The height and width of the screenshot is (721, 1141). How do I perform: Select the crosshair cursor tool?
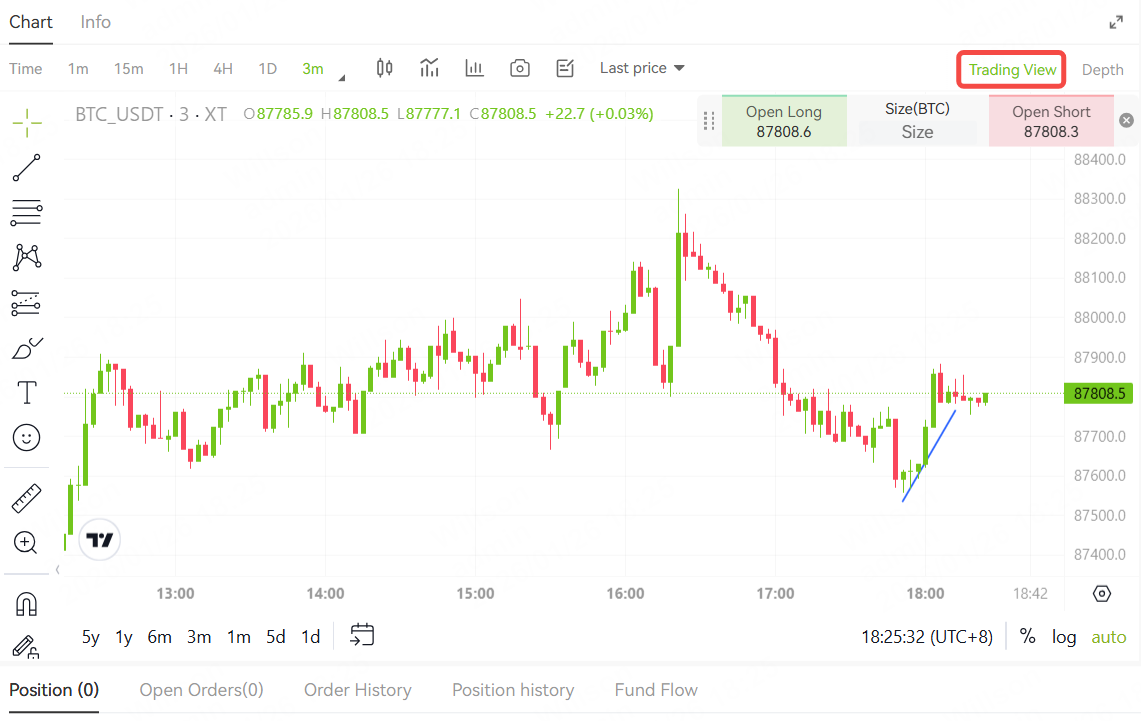point(27,122)
